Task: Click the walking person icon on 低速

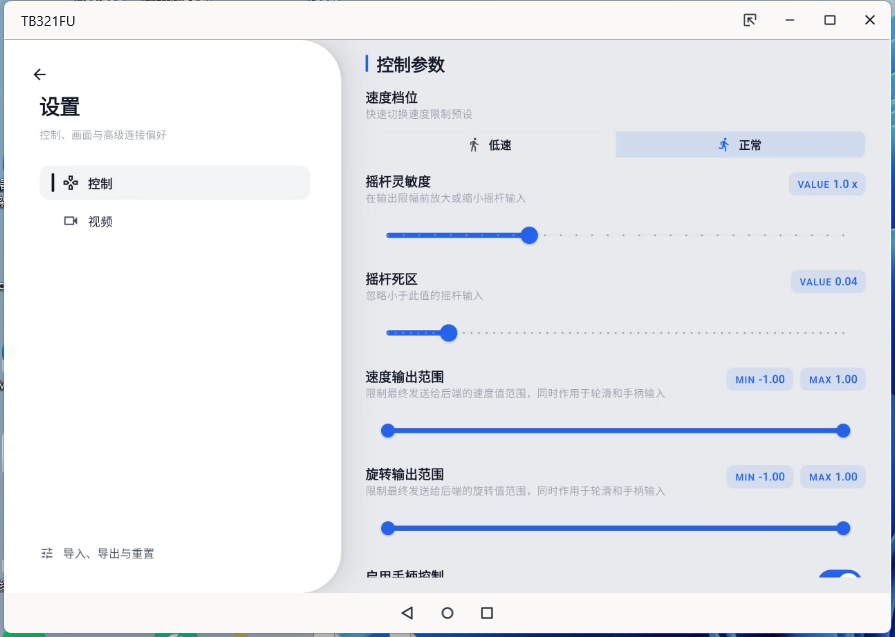Action: point(474,145)
